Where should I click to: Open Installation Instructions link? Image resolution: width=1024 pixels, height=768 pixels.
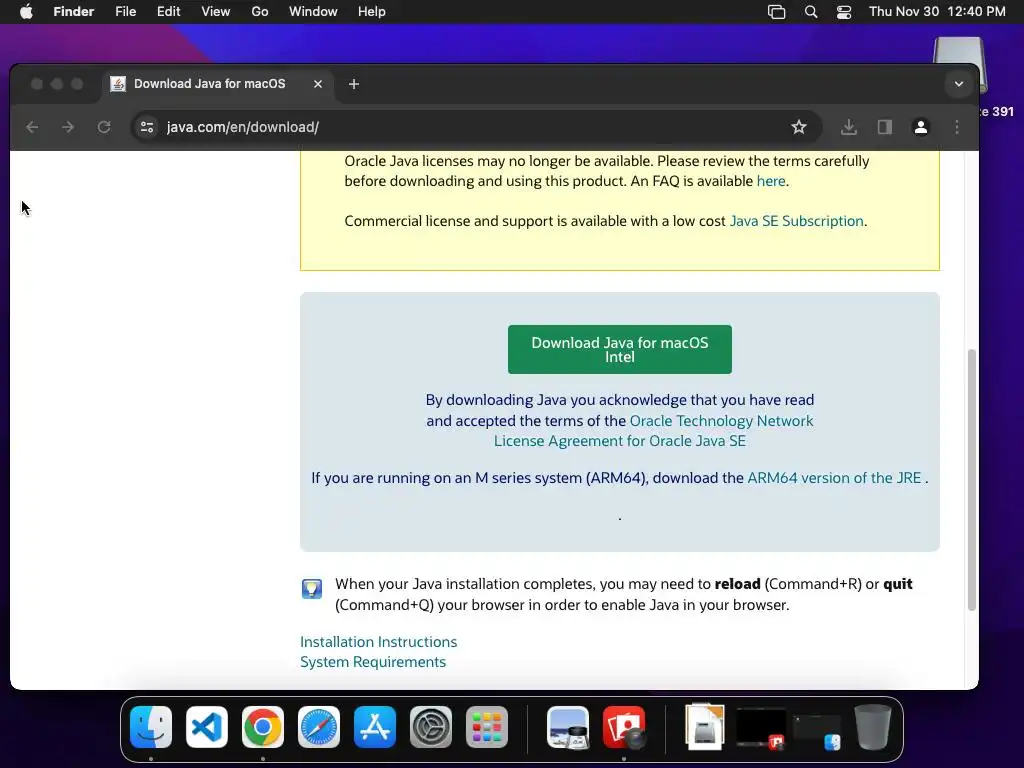(379, 642)
